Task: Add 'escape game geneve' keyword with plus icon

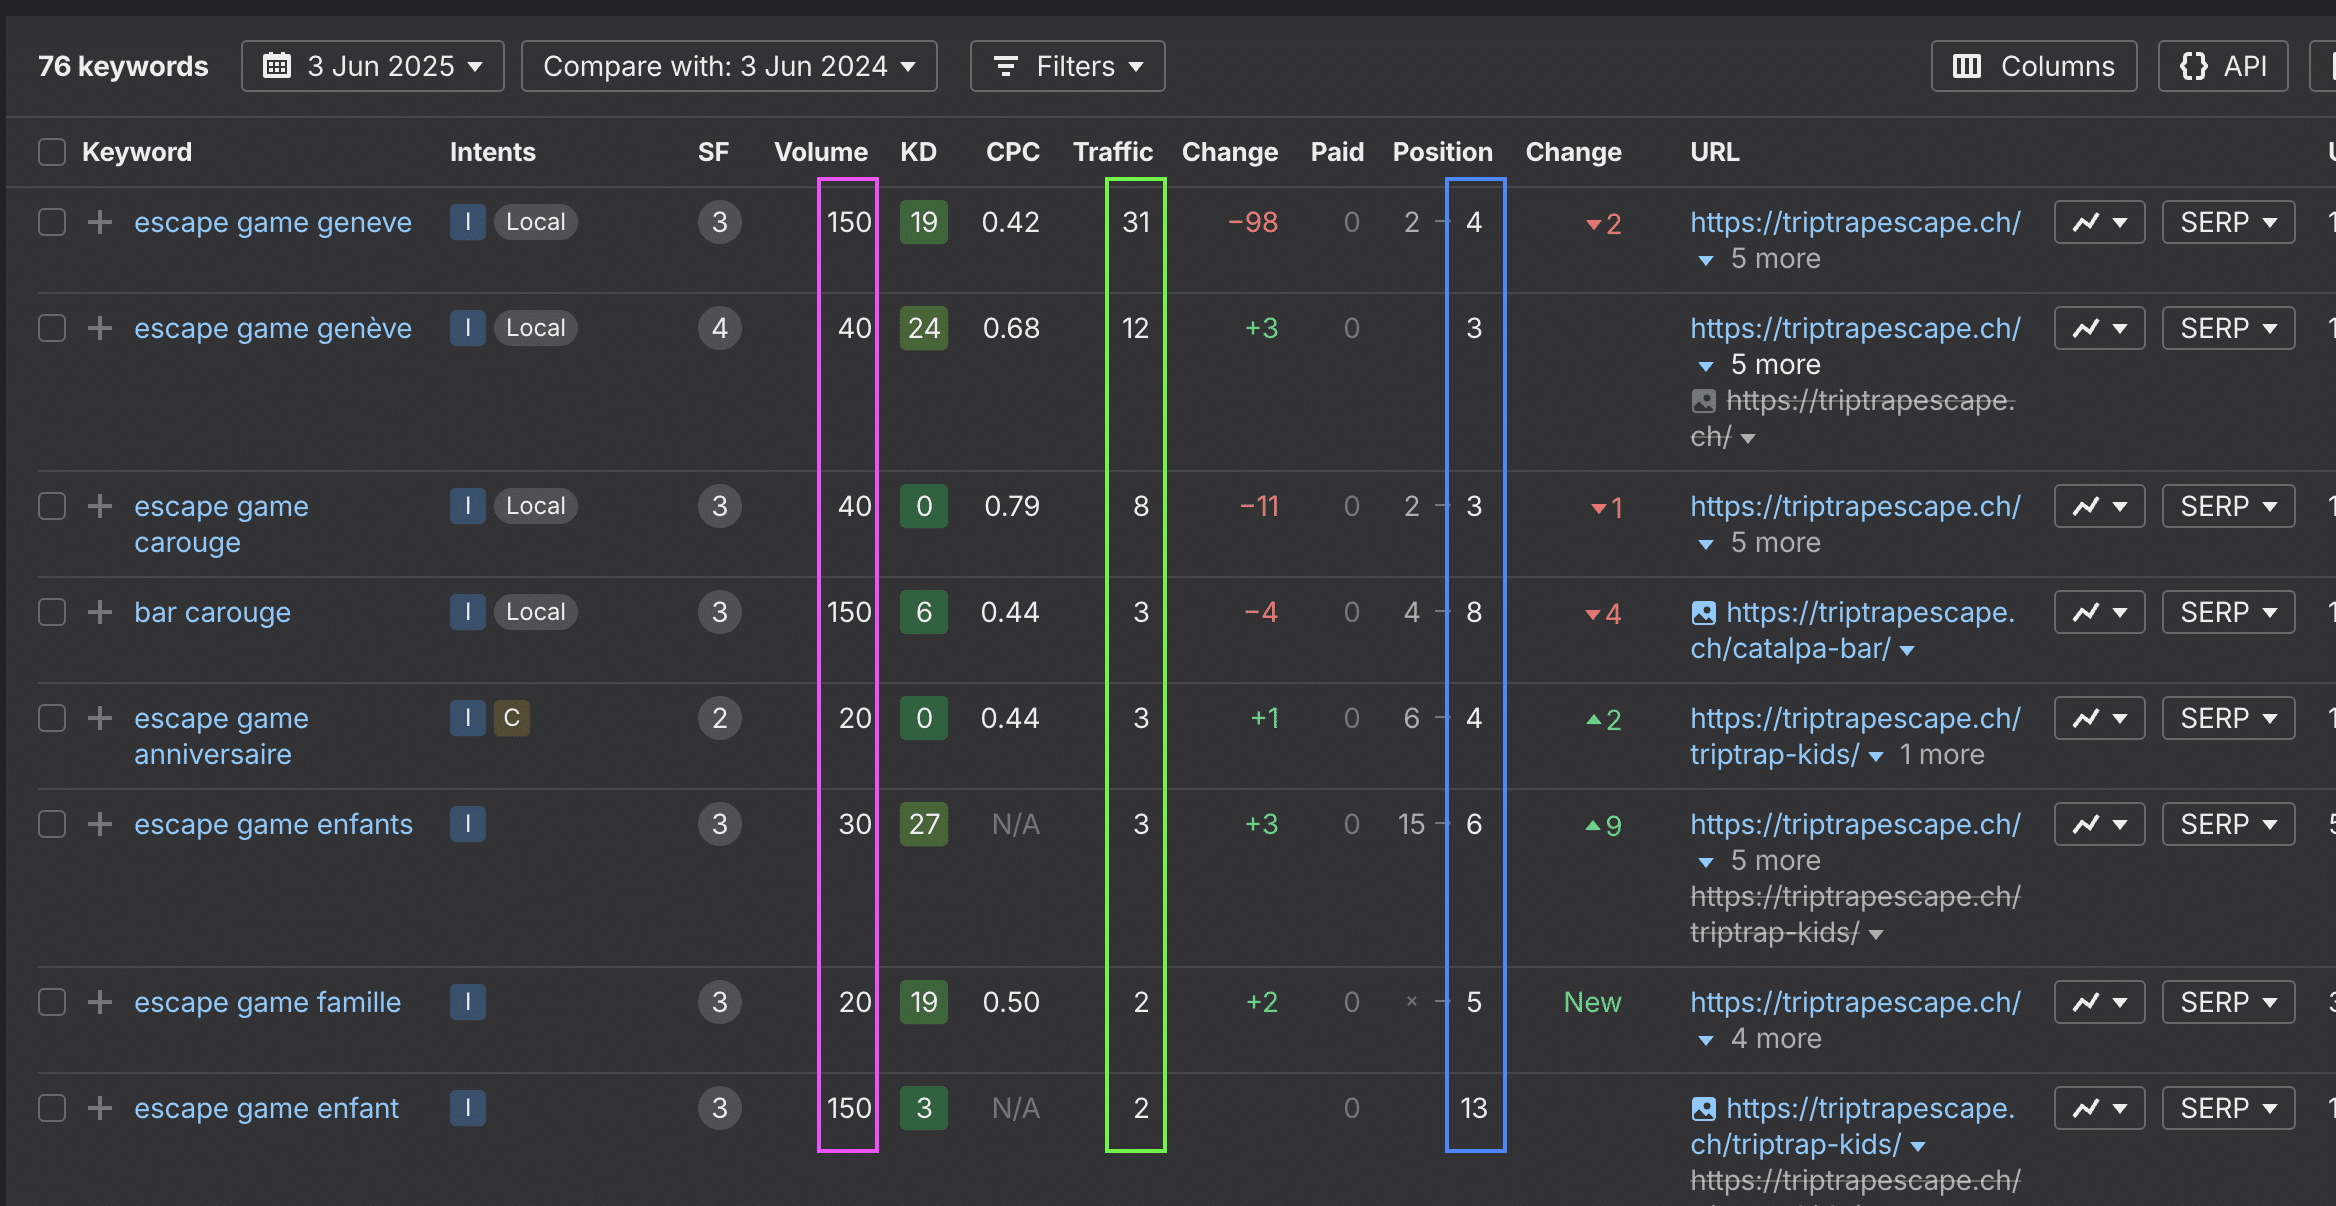Action: tap(99, 222)
